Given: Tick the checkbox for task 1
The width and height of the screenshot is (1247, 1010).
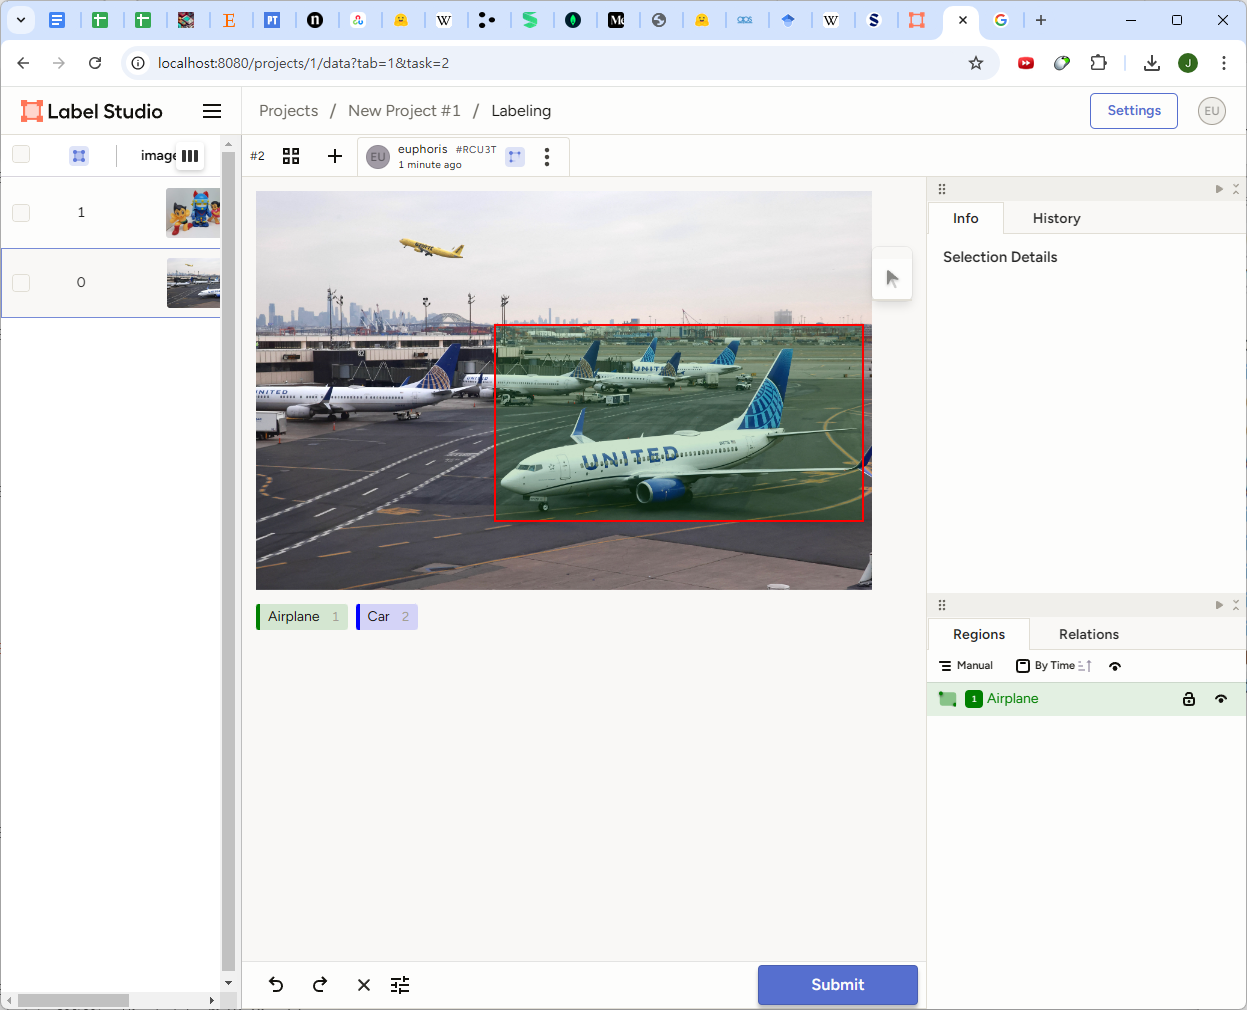Looking at the screenshot, I should tap(21, 213).
